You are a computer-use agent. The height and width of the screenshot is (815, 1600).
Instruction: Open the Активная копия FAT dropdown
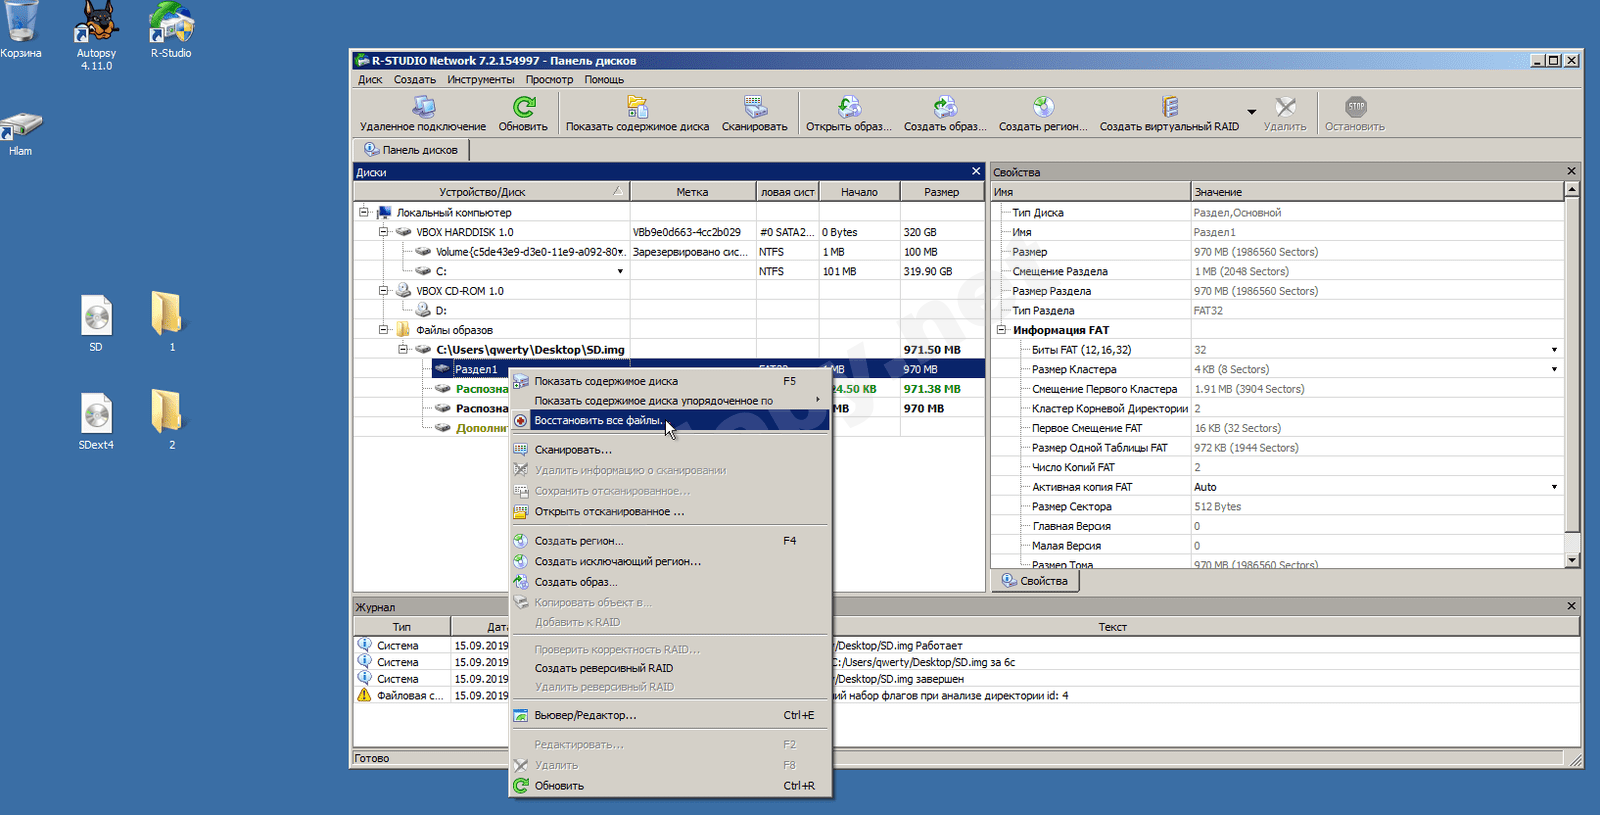click(x=1553, y=487)
